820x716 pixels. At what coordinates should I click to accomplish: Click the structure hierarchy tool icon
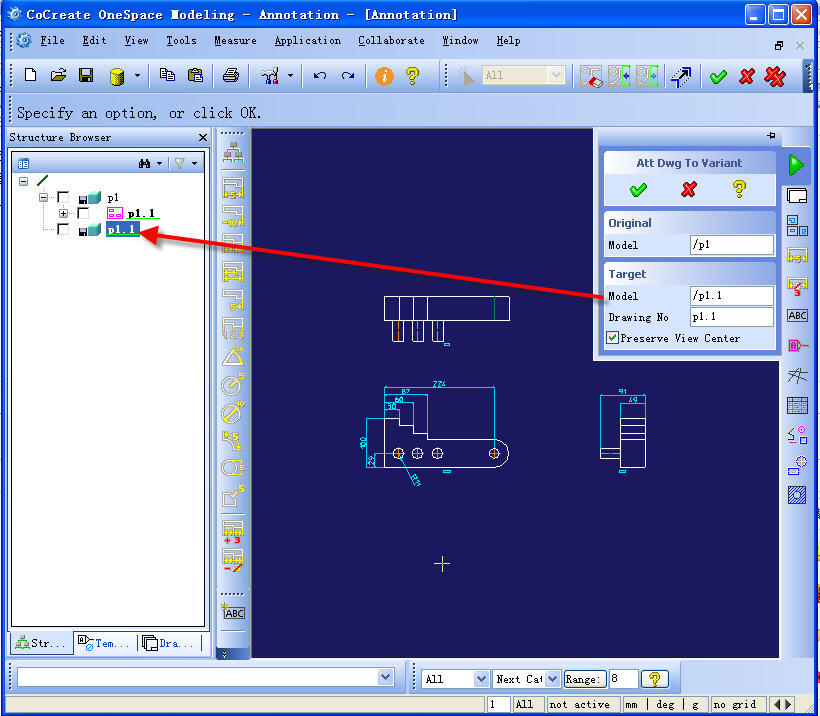tap(233, 152)
